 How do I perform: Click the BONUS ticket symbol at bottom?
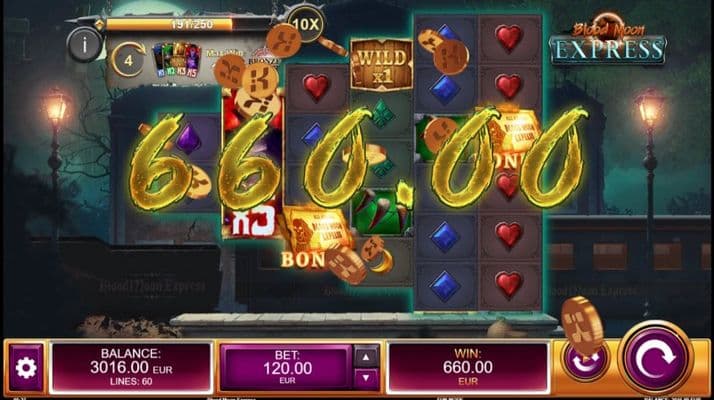tap(315, 239)
